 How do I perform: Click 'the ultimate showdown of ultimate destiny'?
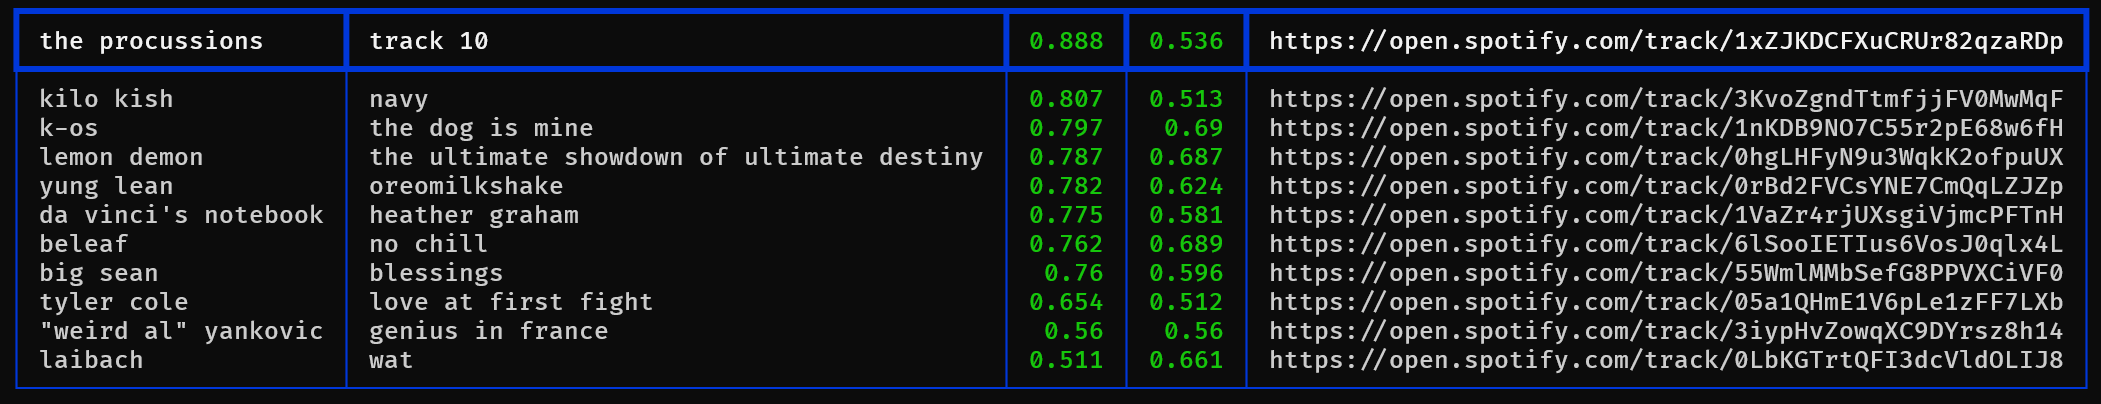tap(676, 157)
